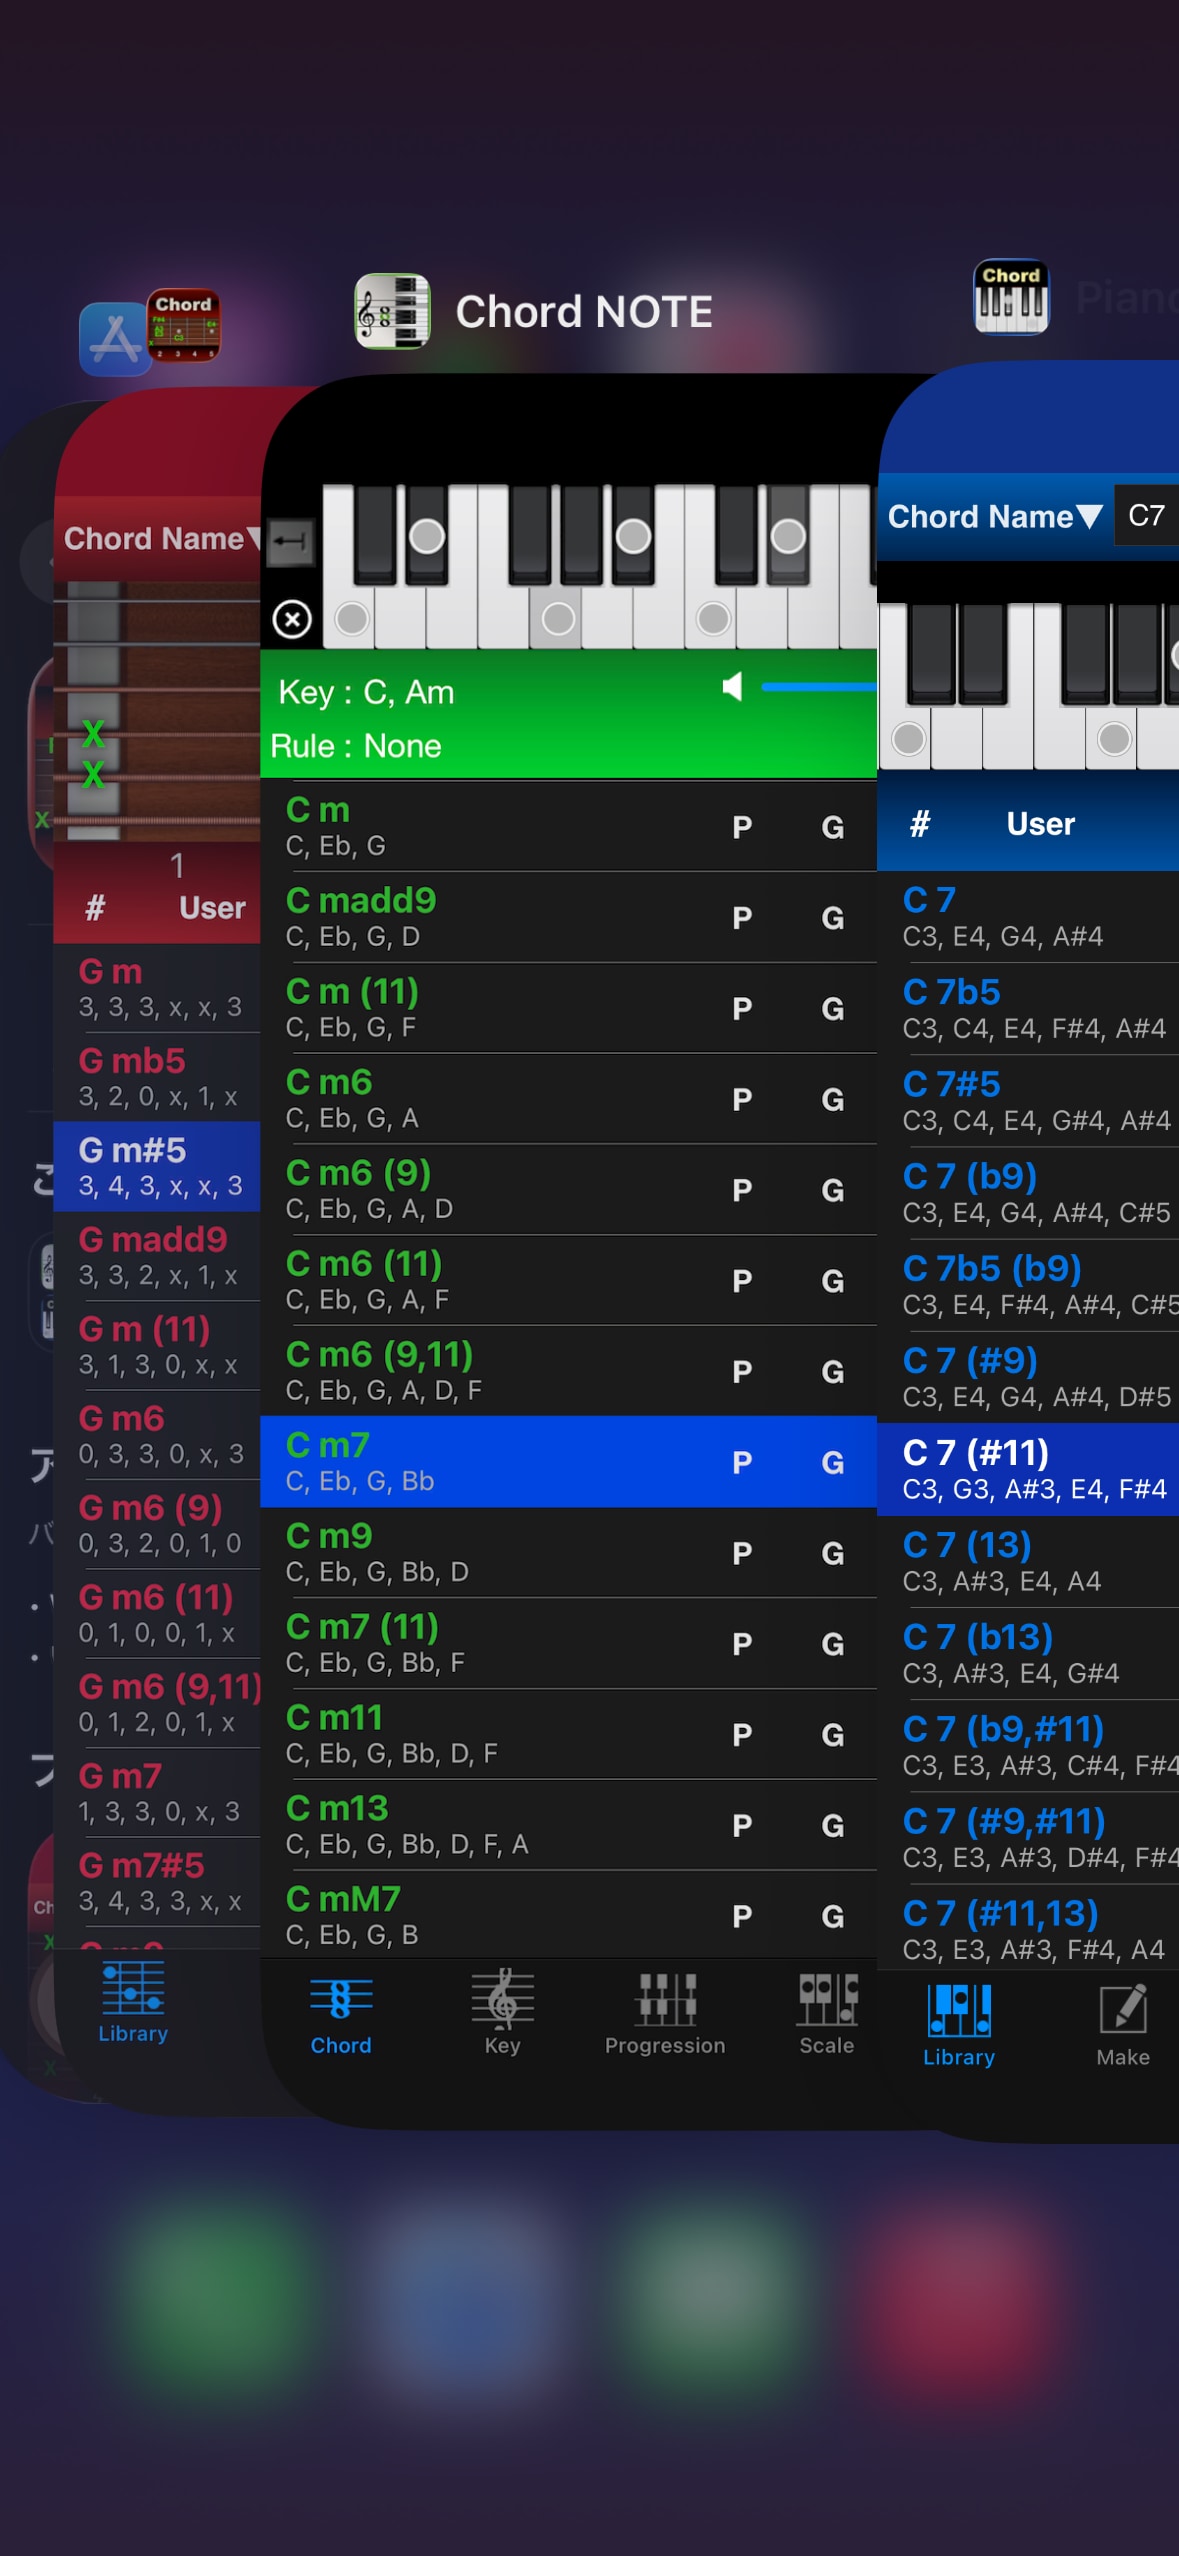Tap the Chord NOTE app icon
Screen dimensions: 1179x2556
[x=393, y=311]
